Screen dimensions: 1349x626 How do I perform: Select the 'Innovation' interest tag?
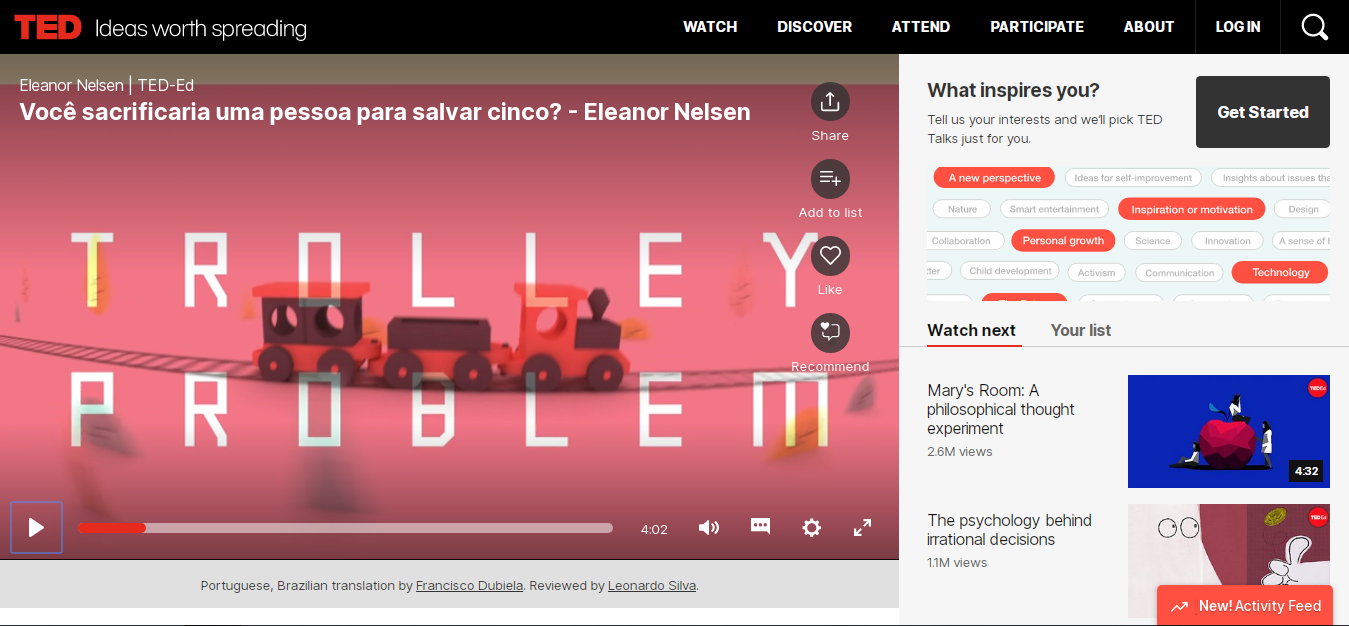click(1227, 241)
